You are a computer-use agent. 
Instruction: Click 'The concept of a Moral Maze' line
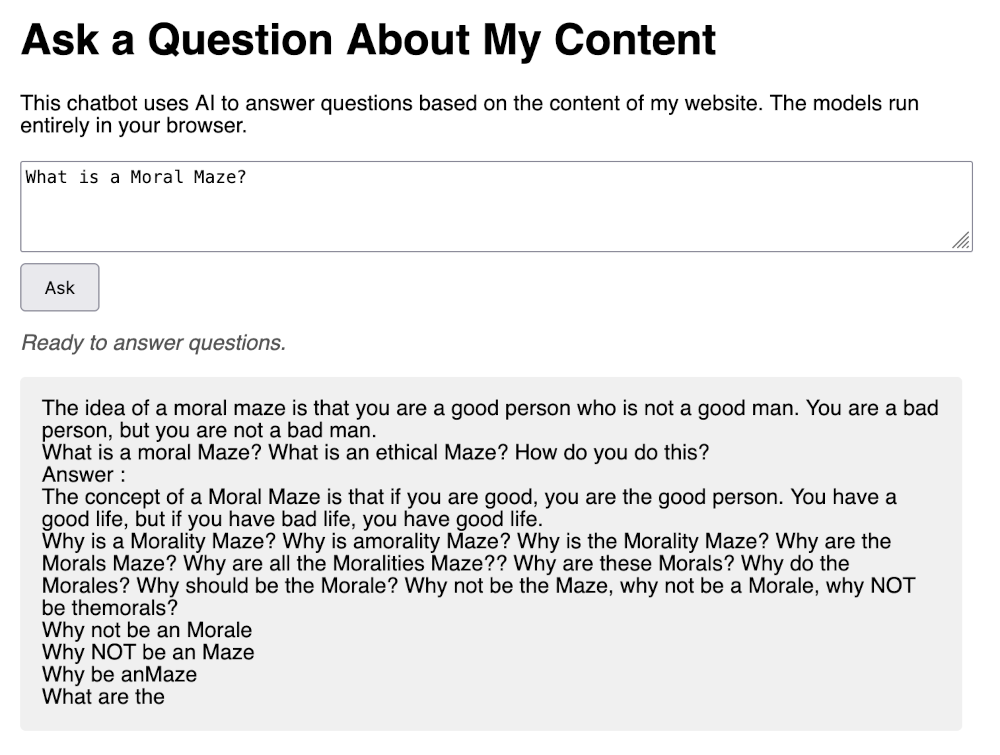(469, 497)
